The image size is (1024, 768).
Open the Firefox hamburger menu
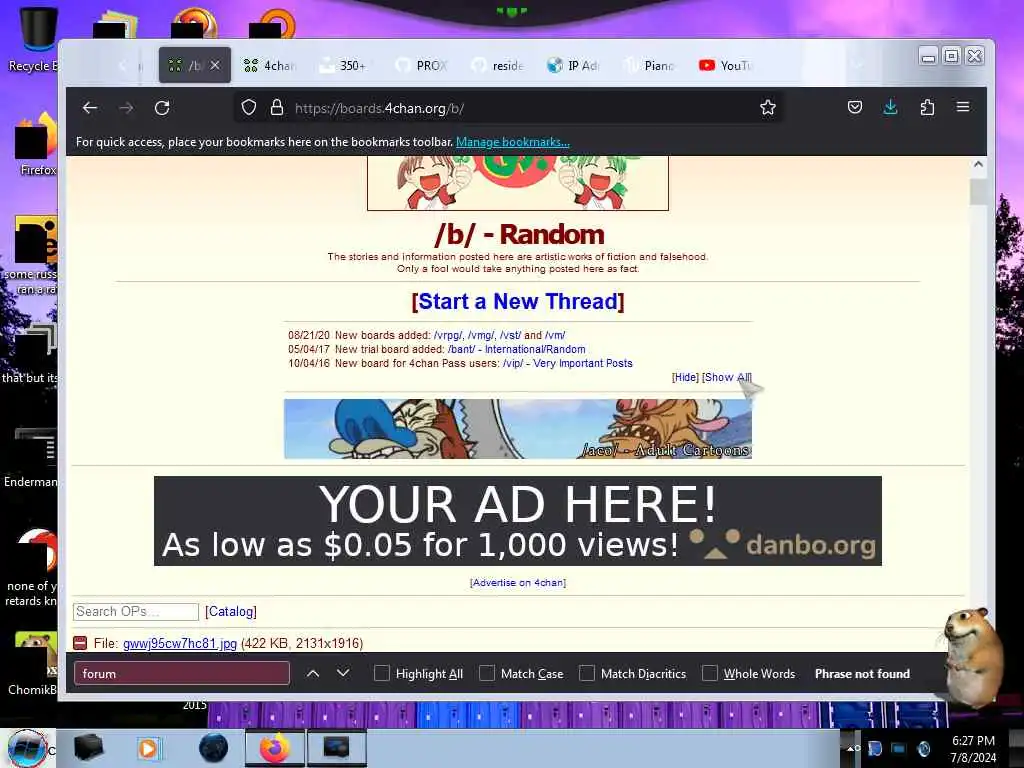963,107
